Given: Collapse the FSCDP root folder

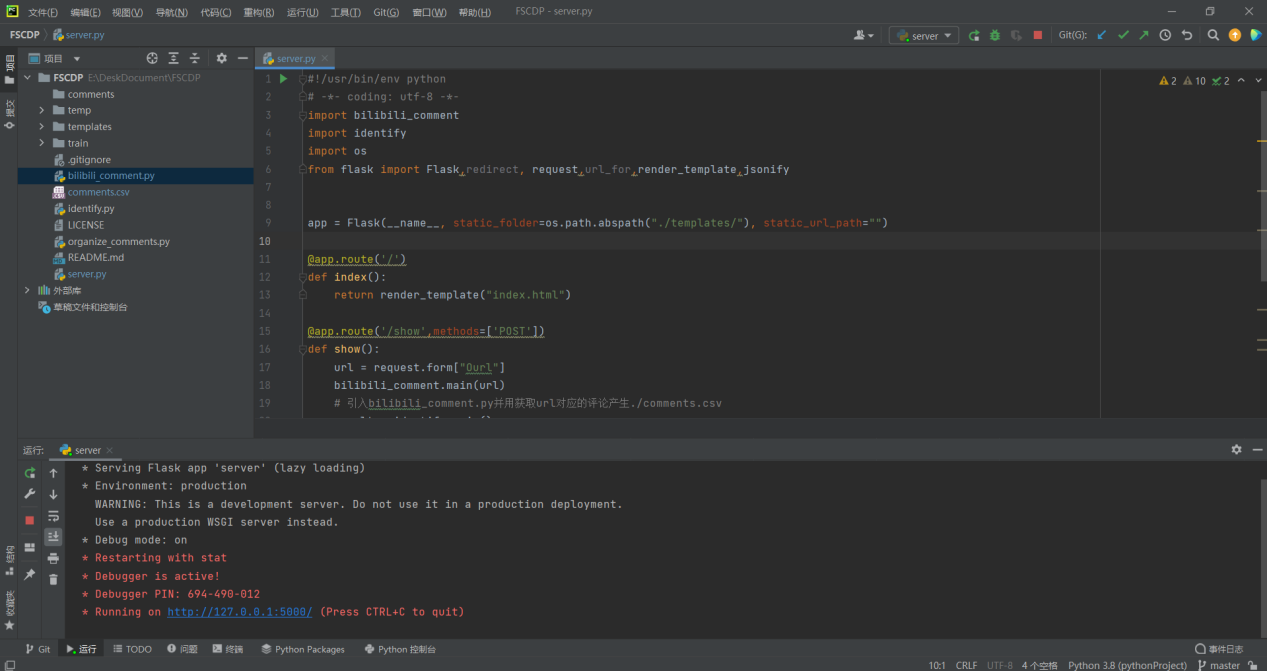Looking at the screenshot, I should (28, 77).
